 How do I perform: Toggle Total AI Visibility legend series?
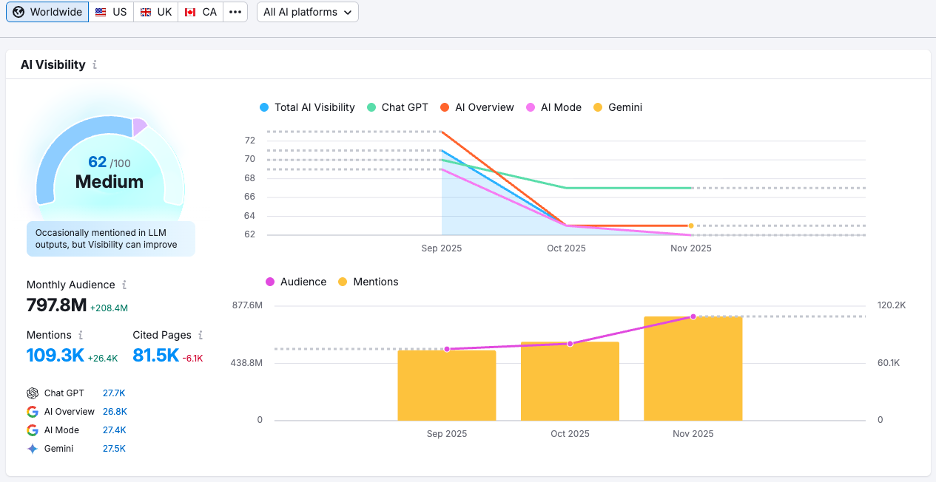[307, 107]
